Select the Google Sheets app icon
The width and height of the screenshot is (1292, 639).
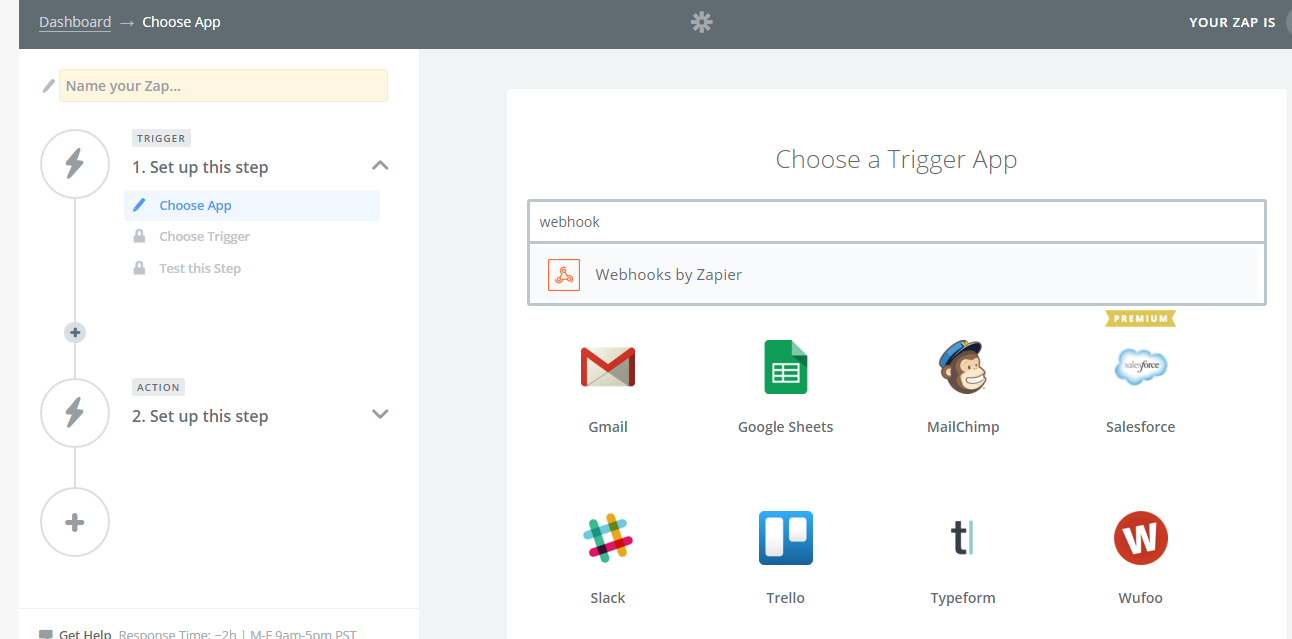click(x=785, y=367)
